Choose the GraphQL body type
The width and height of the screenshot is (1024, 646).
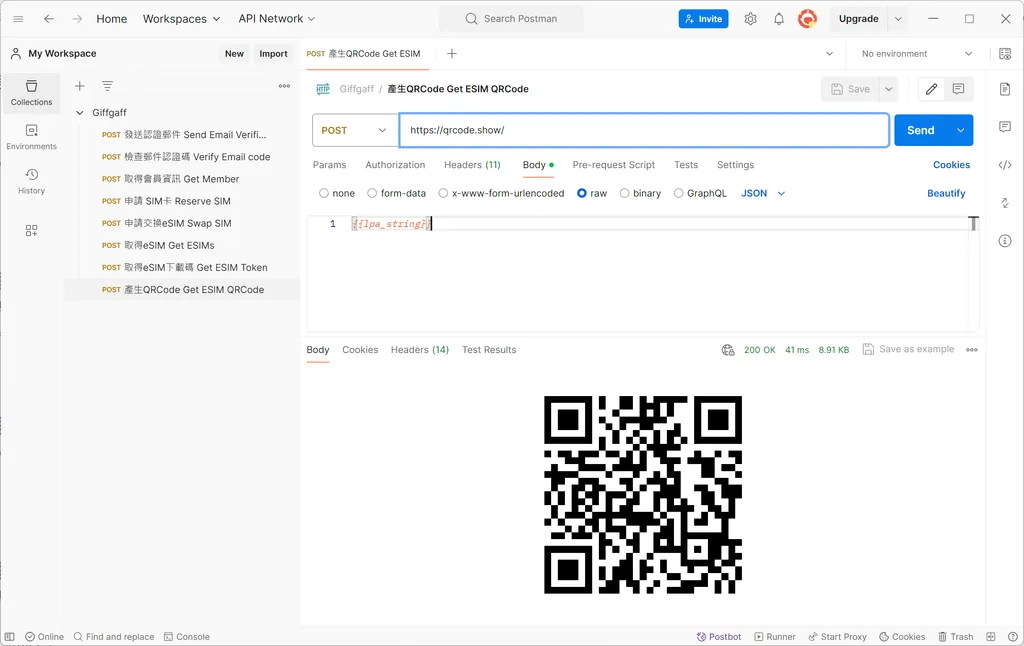click(679, 193)
